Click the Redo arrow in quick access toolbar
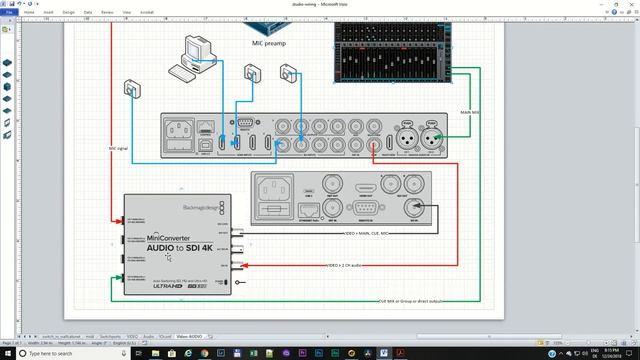The height and width of the screenshot is (360, 640). [30, 4]
